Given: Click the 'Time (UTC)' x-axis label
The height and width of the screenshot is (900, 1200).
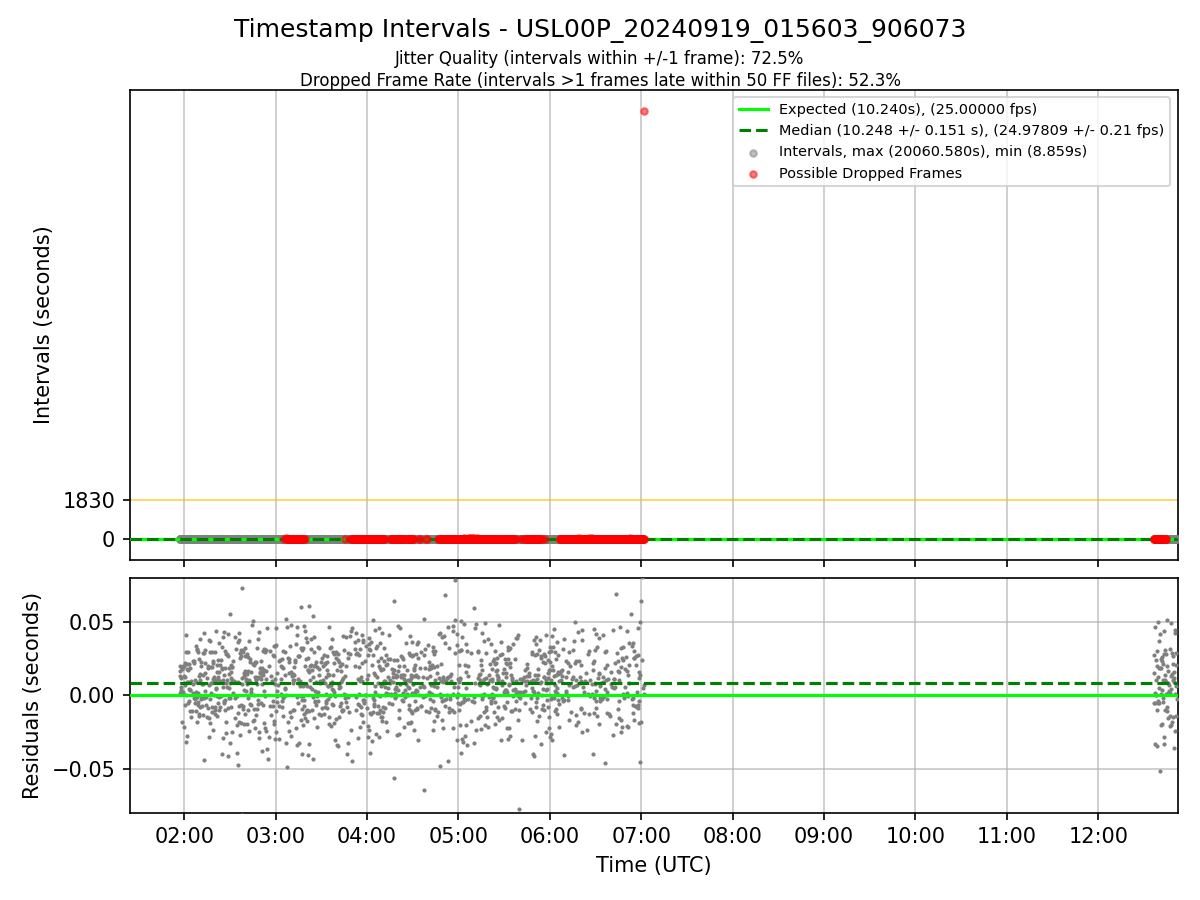Looking at the screenshot, I should point(654,865).
